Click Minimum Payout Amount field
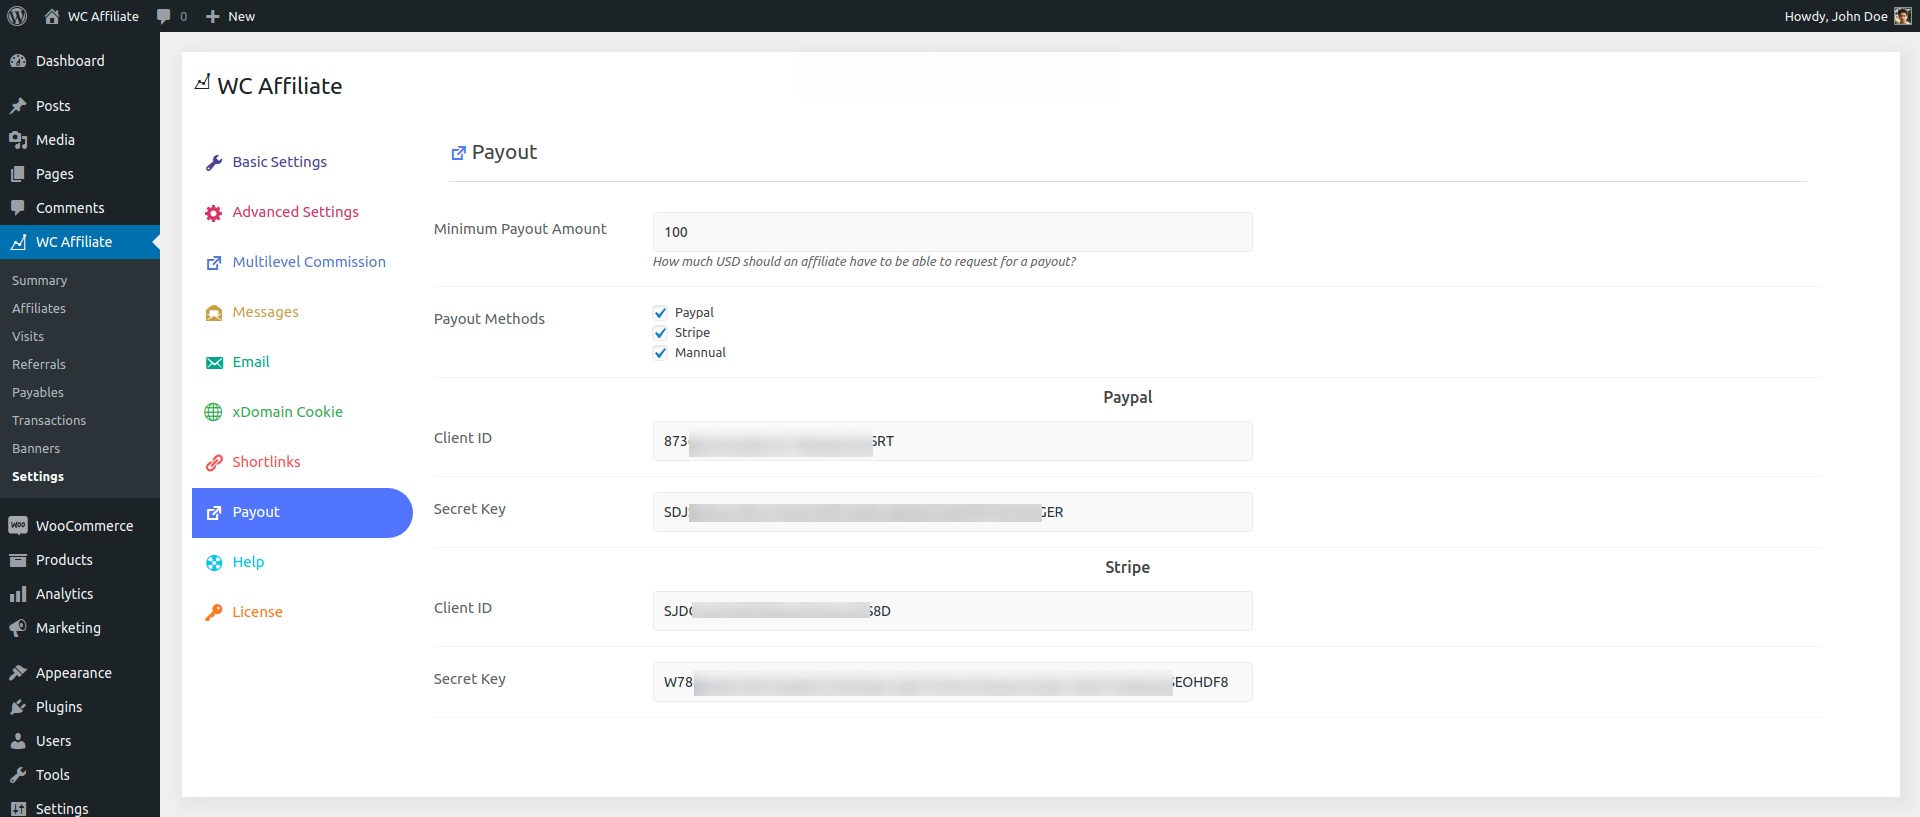The height and width of the screenshot is (817, 1920). (952, 232)
